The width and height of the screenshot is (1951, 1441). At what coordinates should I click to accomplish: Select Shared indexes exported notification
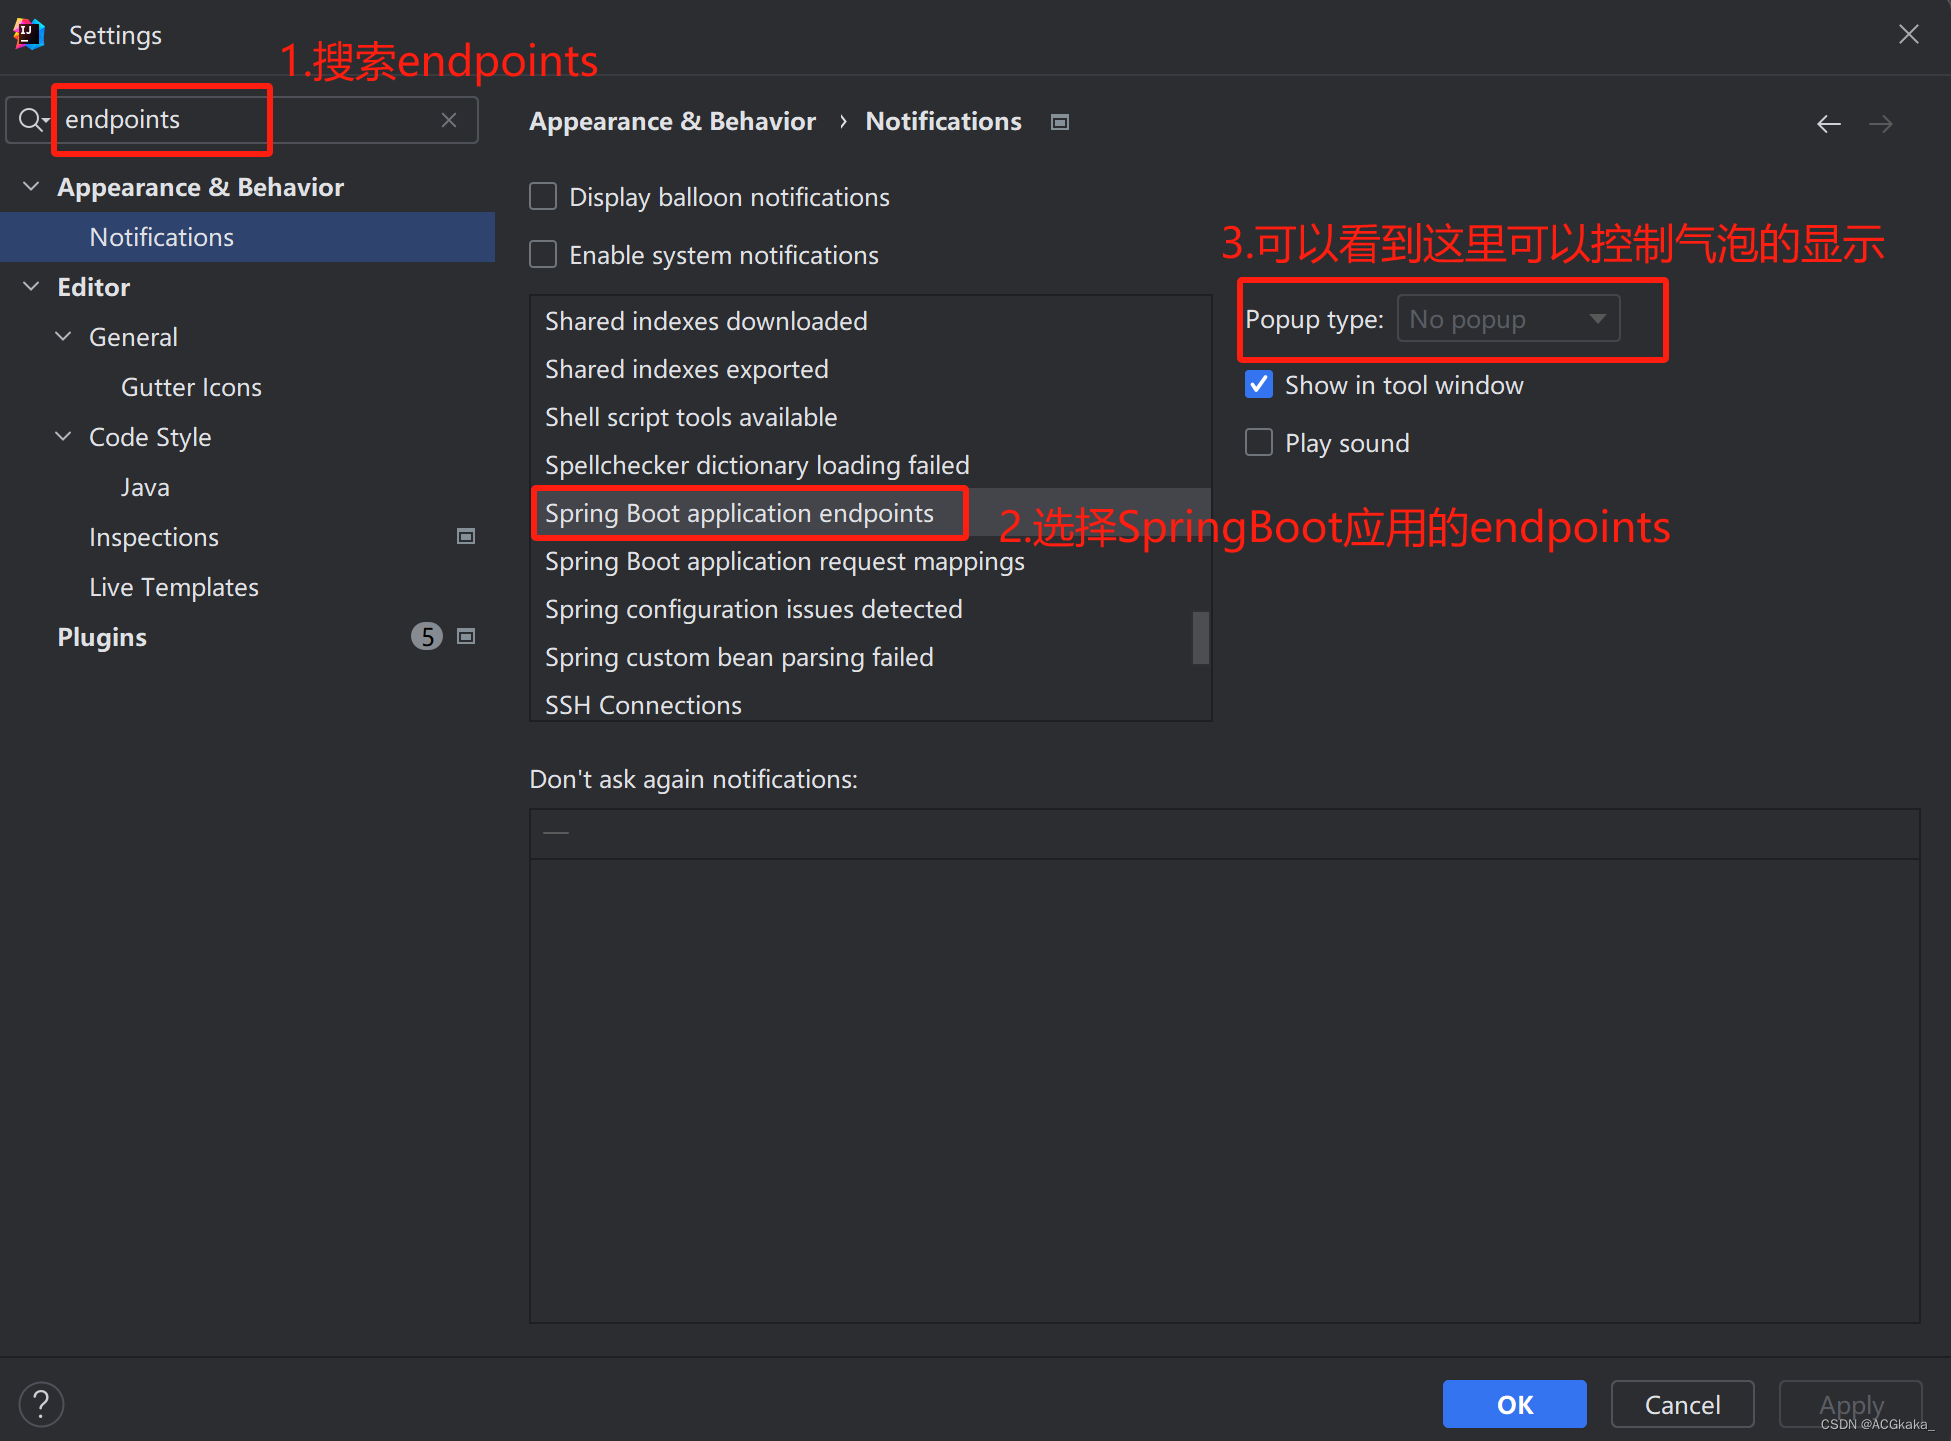870,369
